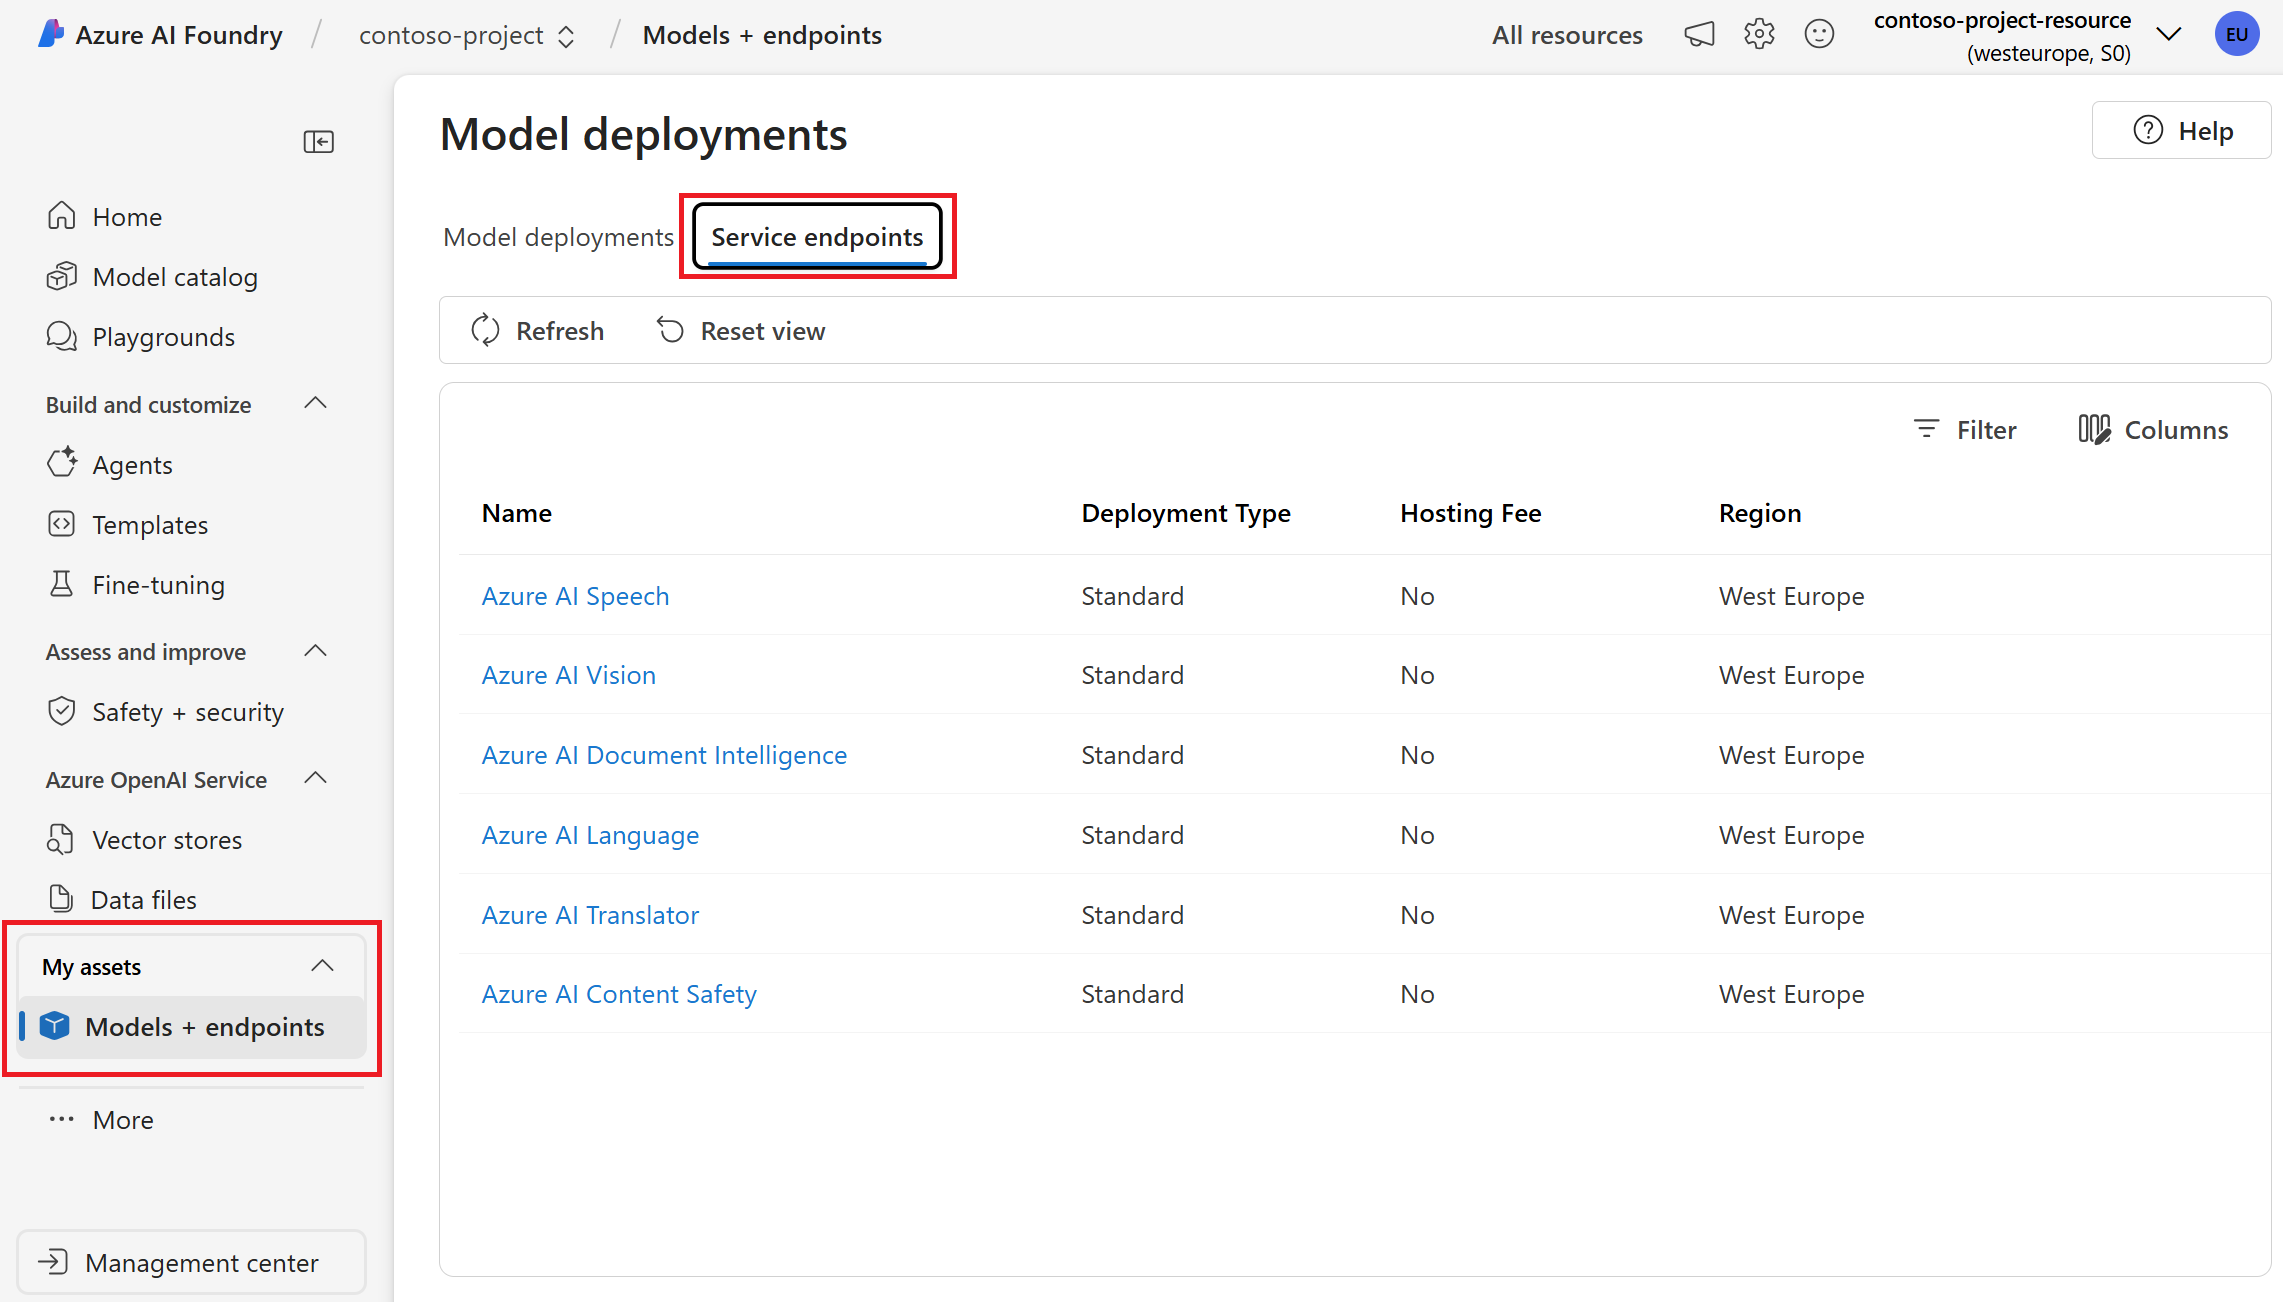Collapse the Azure OpenAI Service section

[x=315, y=779]
